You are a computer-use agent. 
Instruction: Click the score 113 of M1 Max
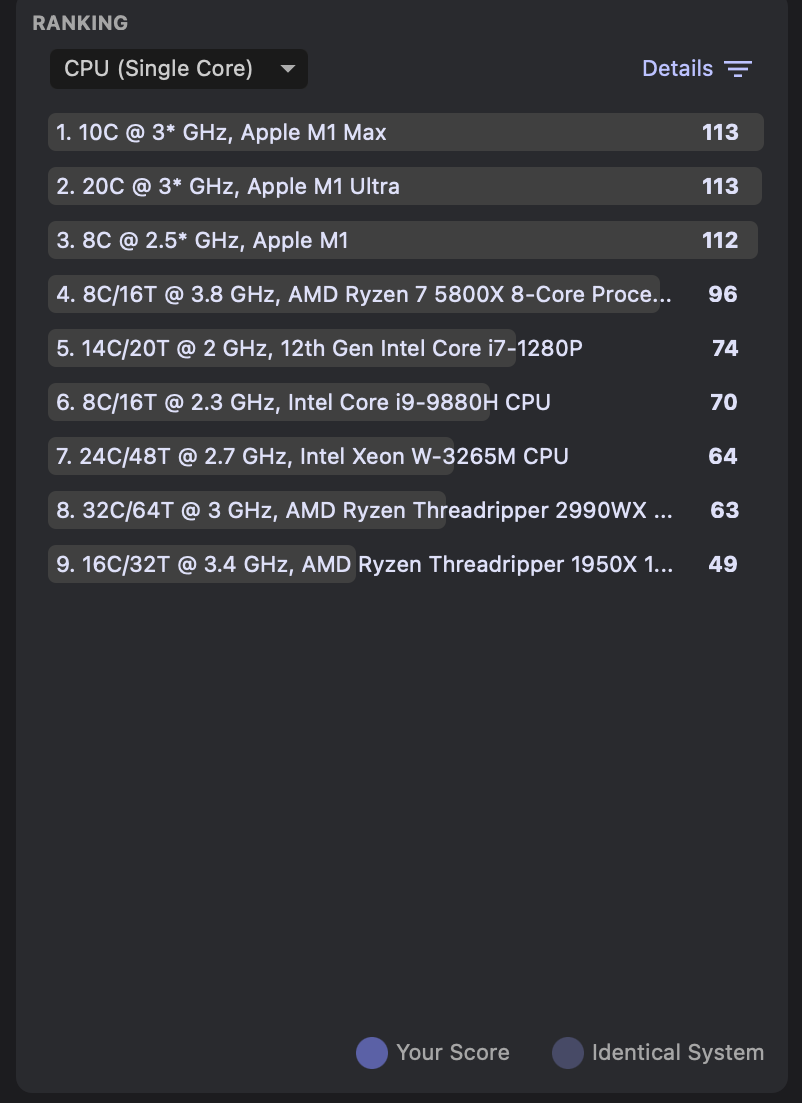point(720,132)
